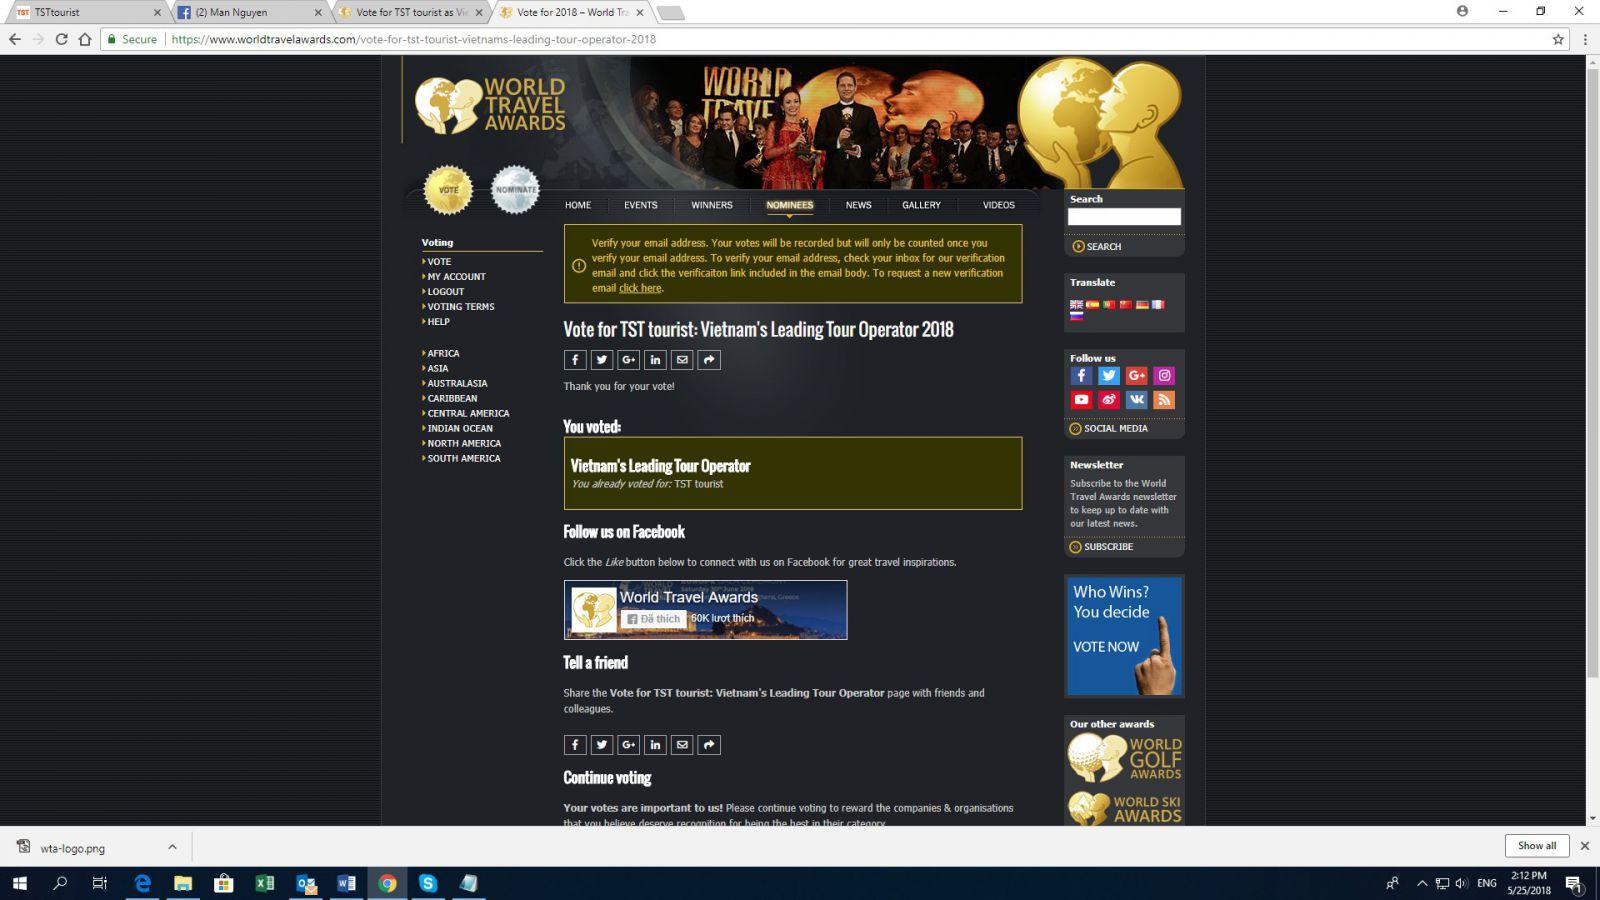Viewport: 1600px width, 900px height.
Task: Share vote via LinkedIn icon under the title
Action: [655, 360]
